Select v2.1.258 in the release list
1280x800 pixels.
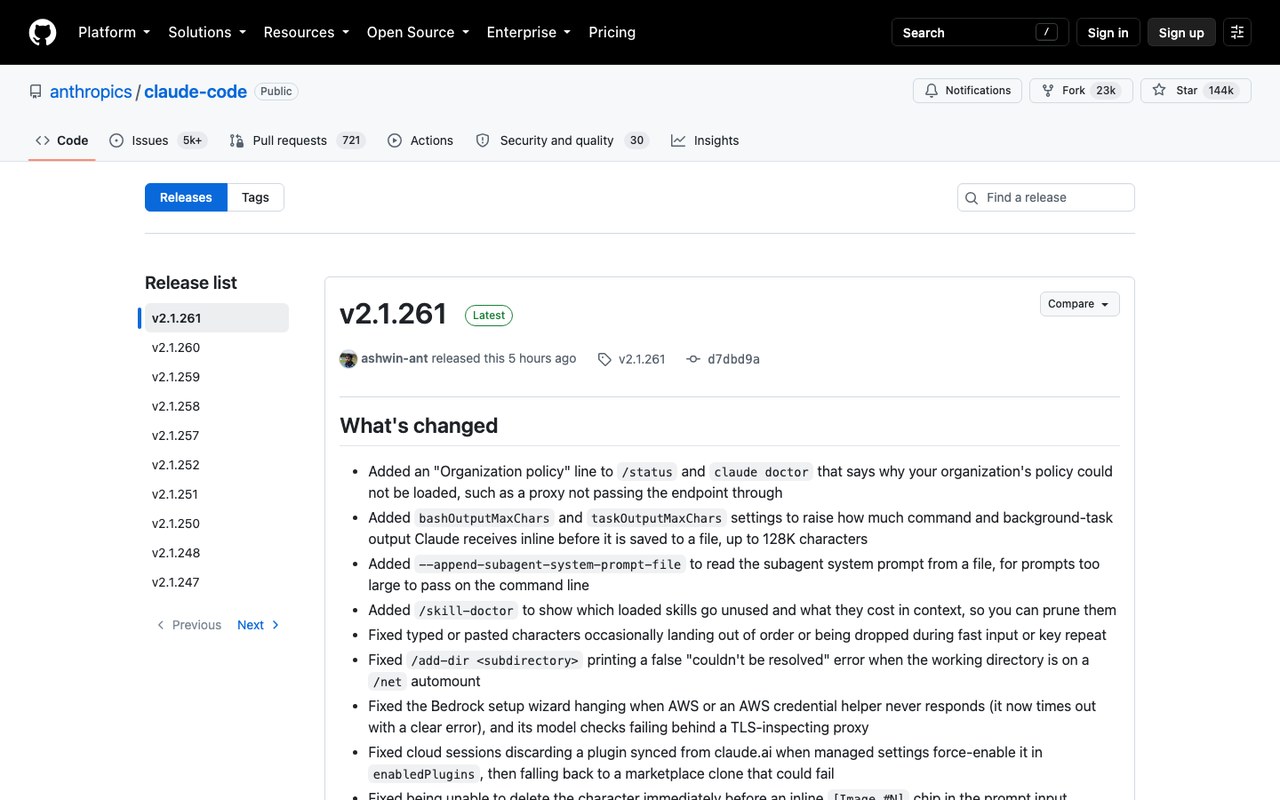point(217,406)
